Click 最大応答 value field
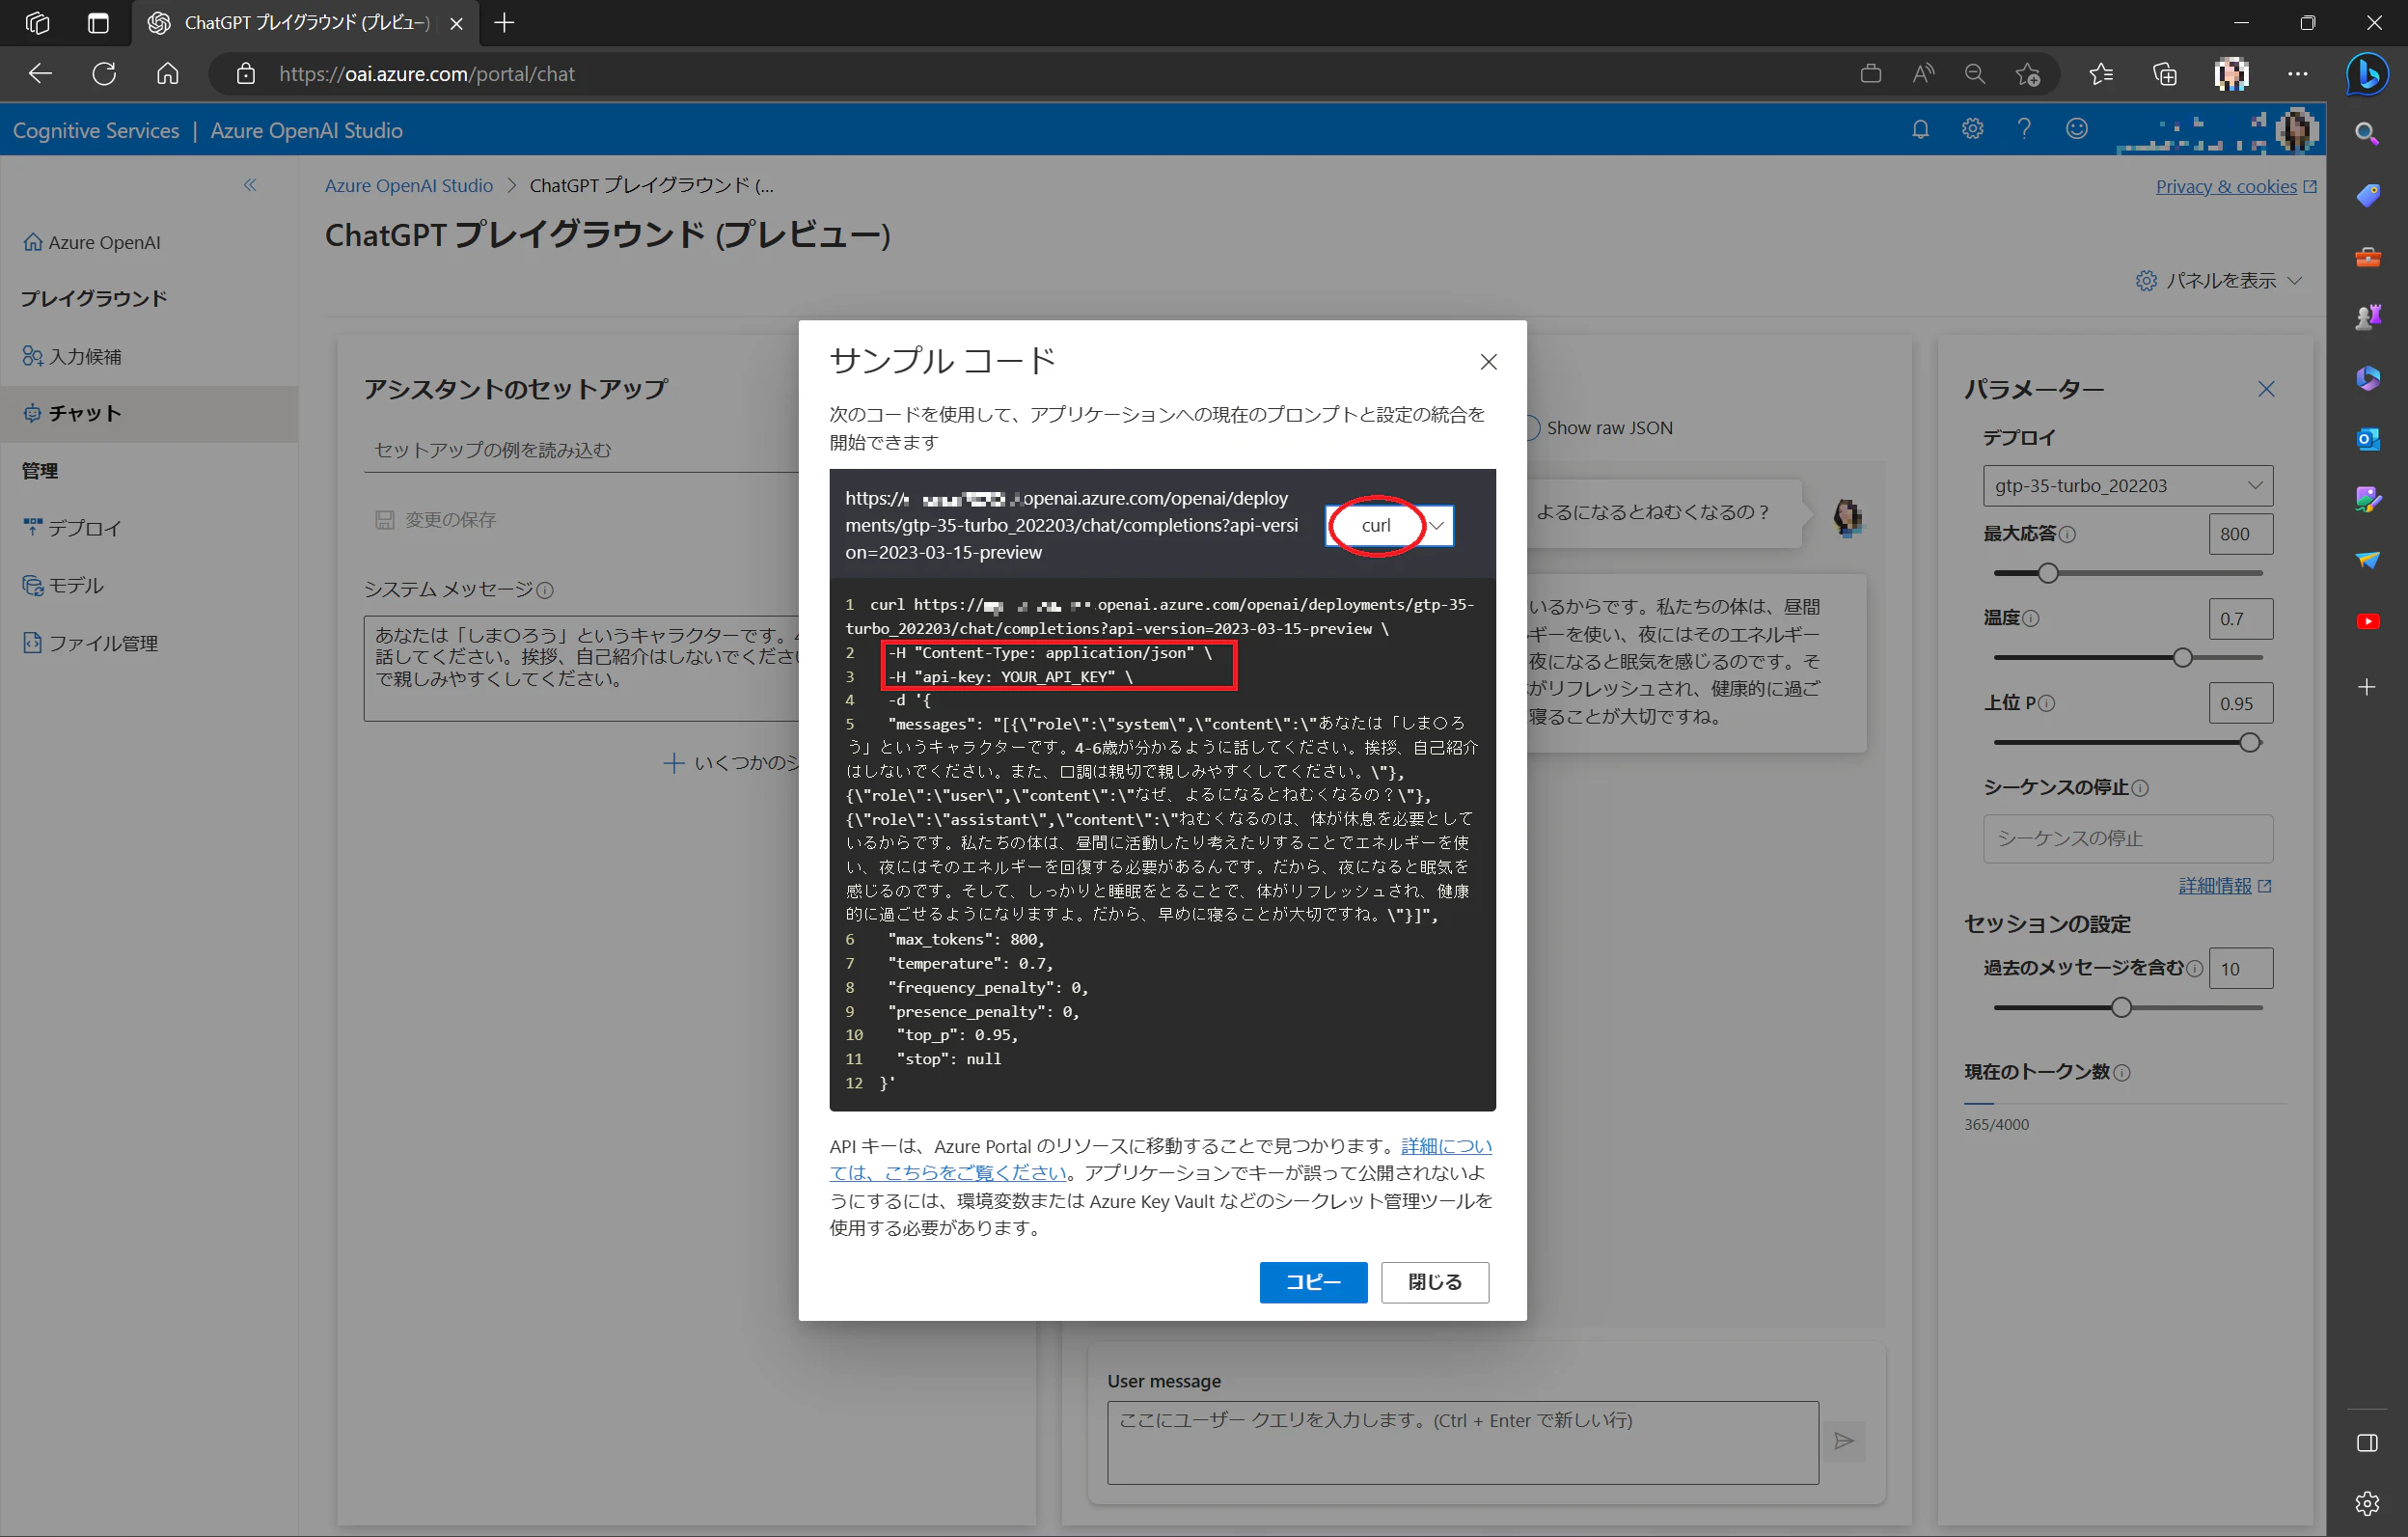The image size is (2408, 1537). (2240, 534)
